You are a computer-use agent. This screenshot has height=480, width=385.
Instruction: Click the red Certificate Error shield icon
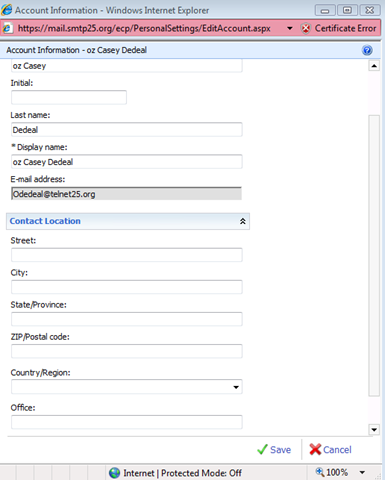[x=305, y=28]
